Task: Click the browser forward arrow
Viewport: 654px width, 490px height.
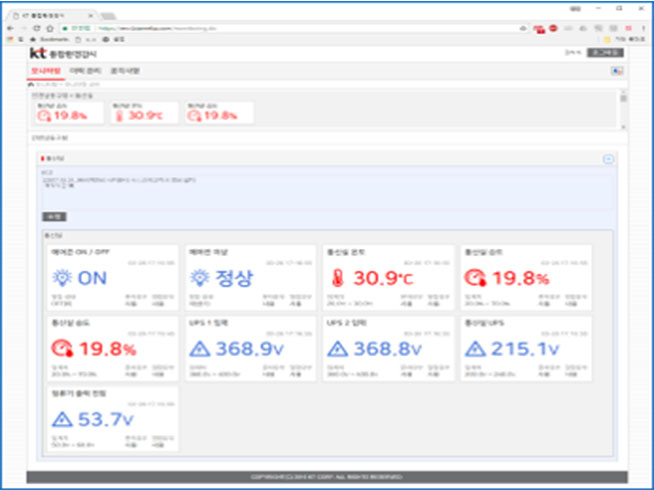Action: click(x=24, y=28)
